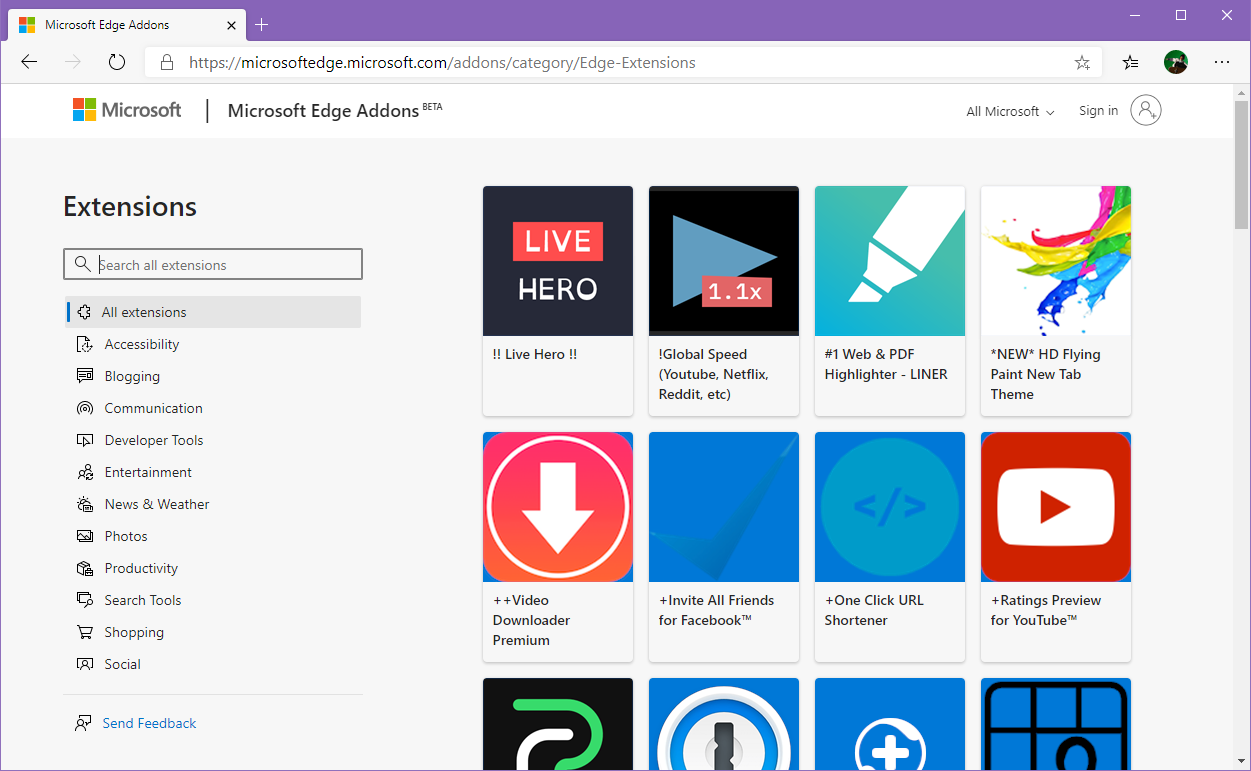Open the News & Weather category
1251x771 pixels.
[x=157, y=504]
